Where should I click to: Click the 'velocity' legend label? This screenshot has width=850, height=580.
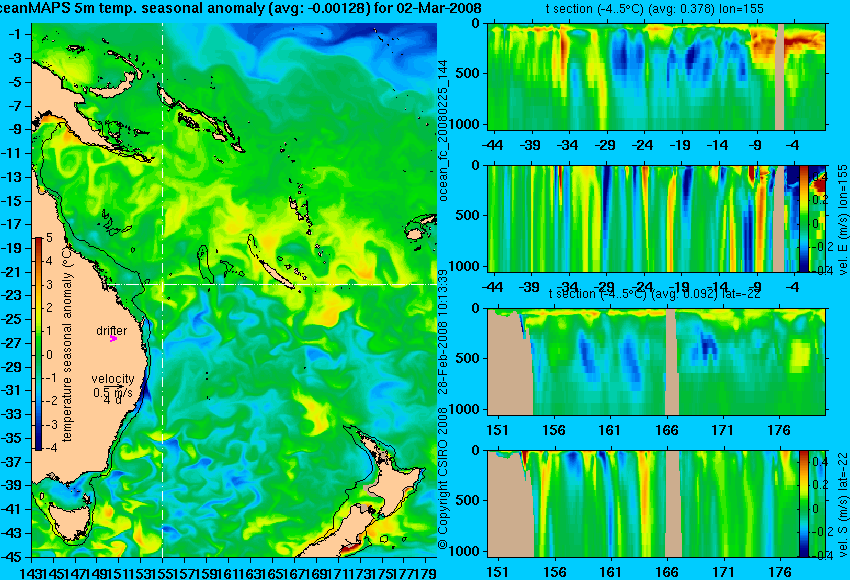pos(113,379)
